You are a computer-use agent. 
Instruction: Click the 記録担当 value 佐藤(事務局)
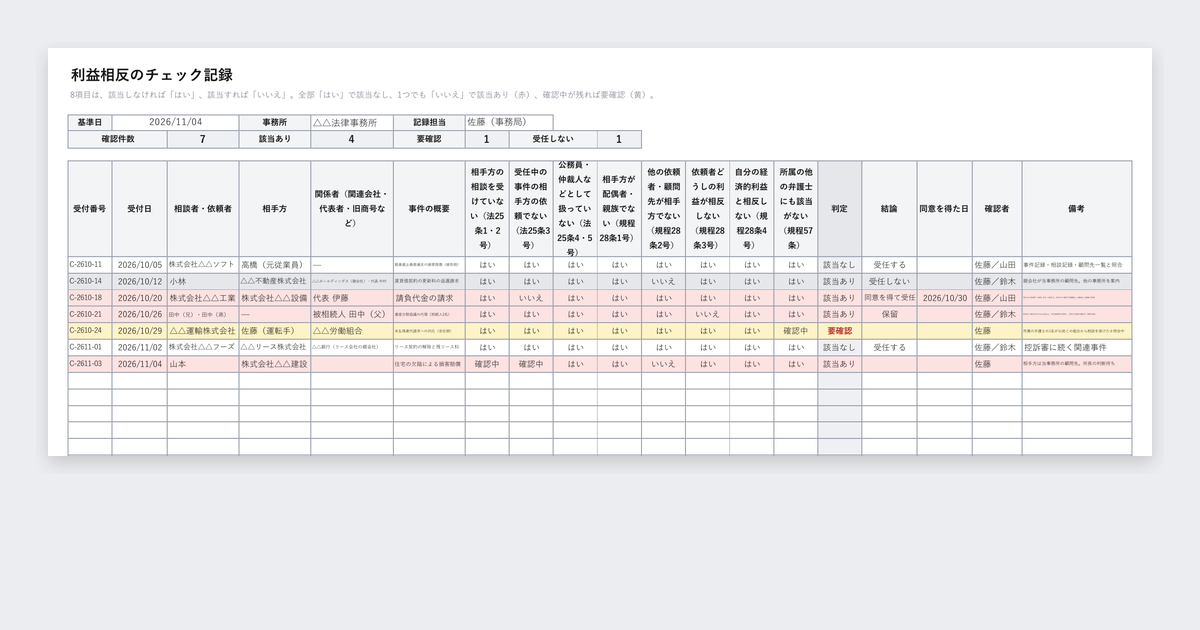510,122
